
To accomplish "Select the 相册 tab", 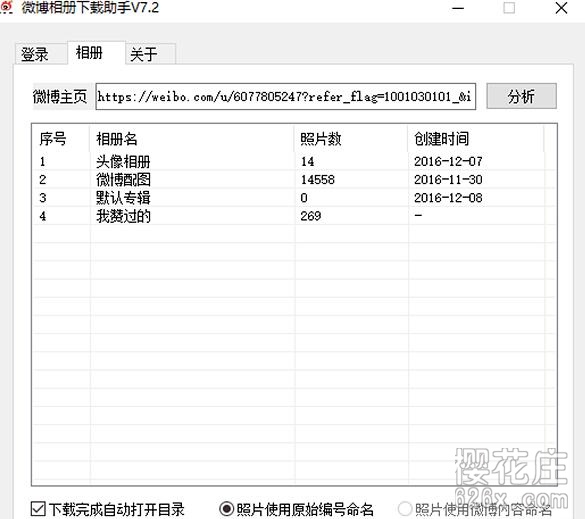I will [x=96, y=53].
